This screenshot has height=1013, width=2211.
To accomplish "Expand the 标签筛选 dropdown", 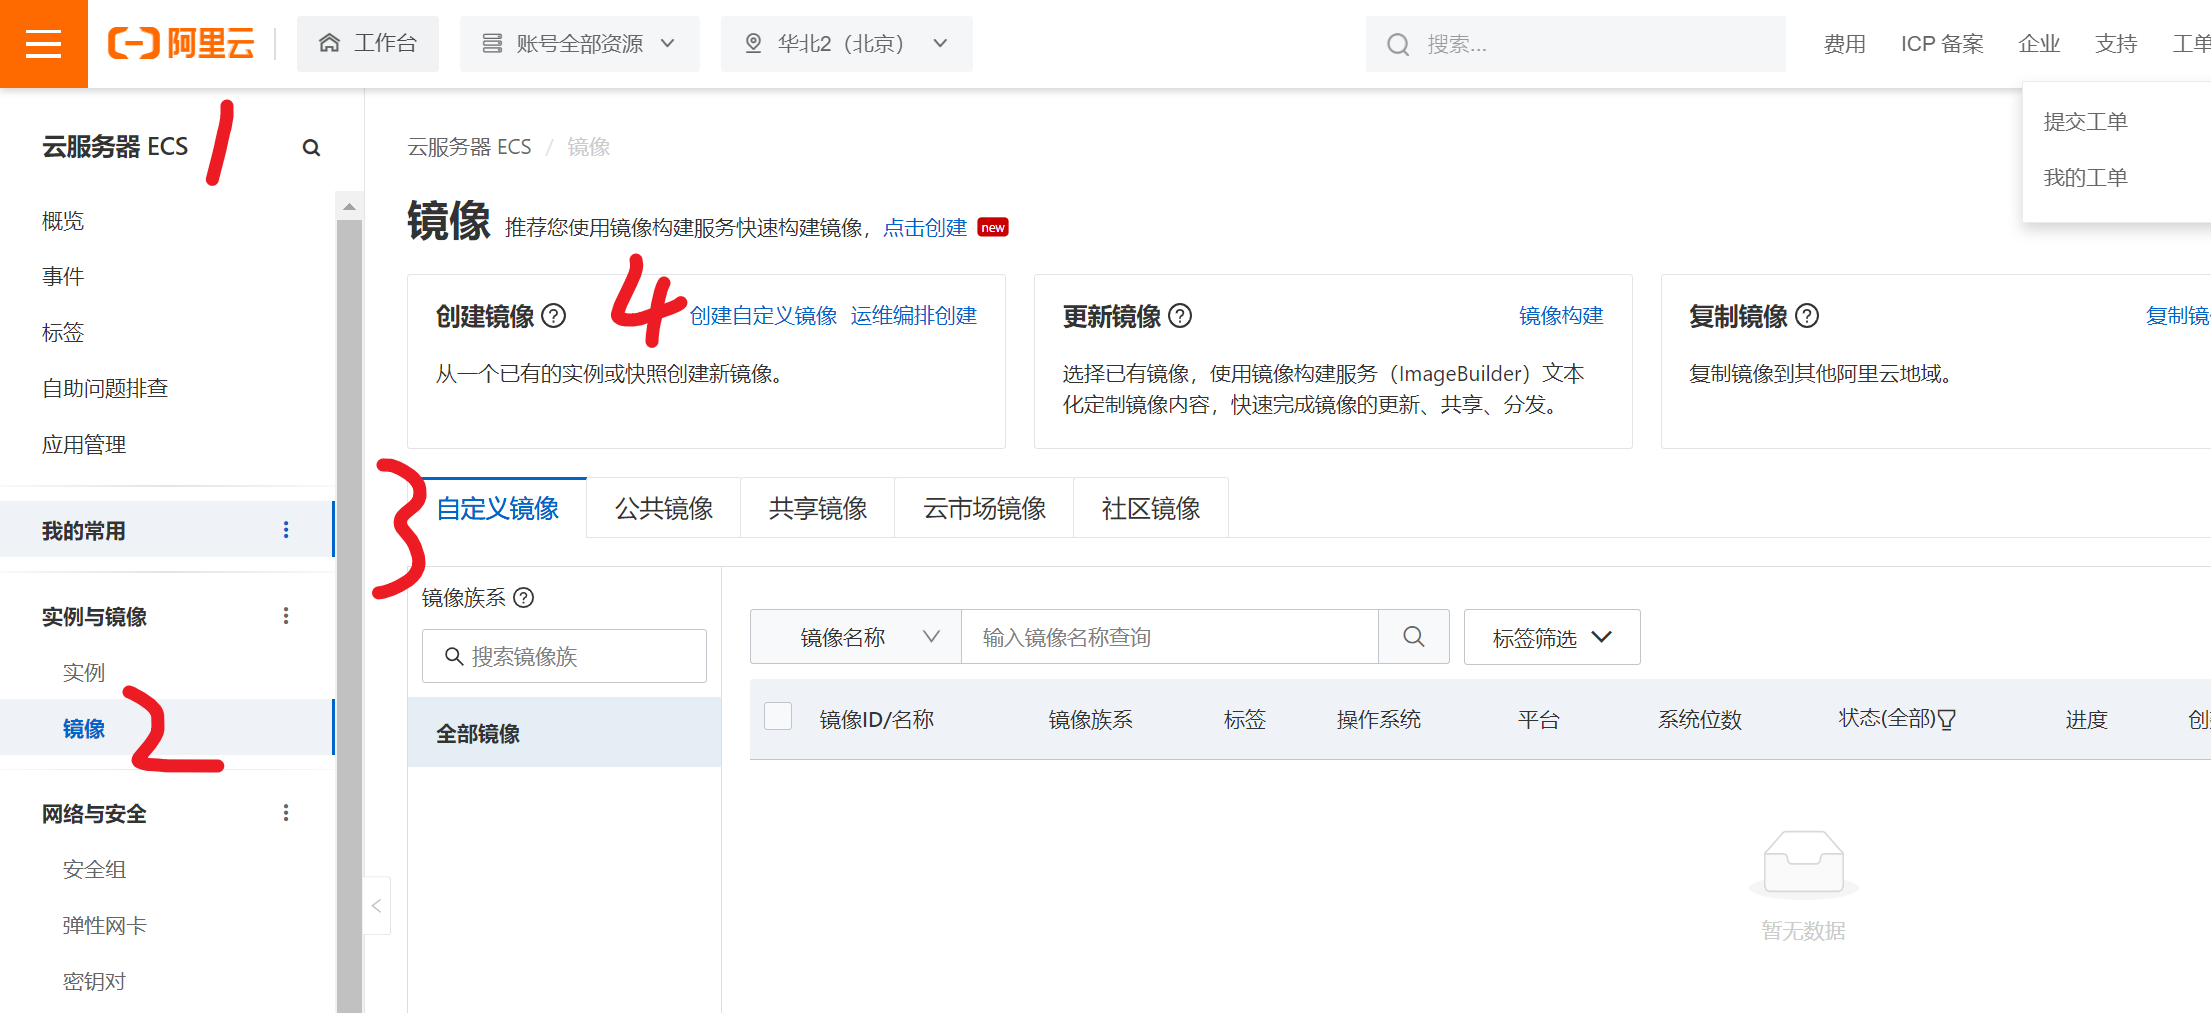I will tap(1551, 637).
